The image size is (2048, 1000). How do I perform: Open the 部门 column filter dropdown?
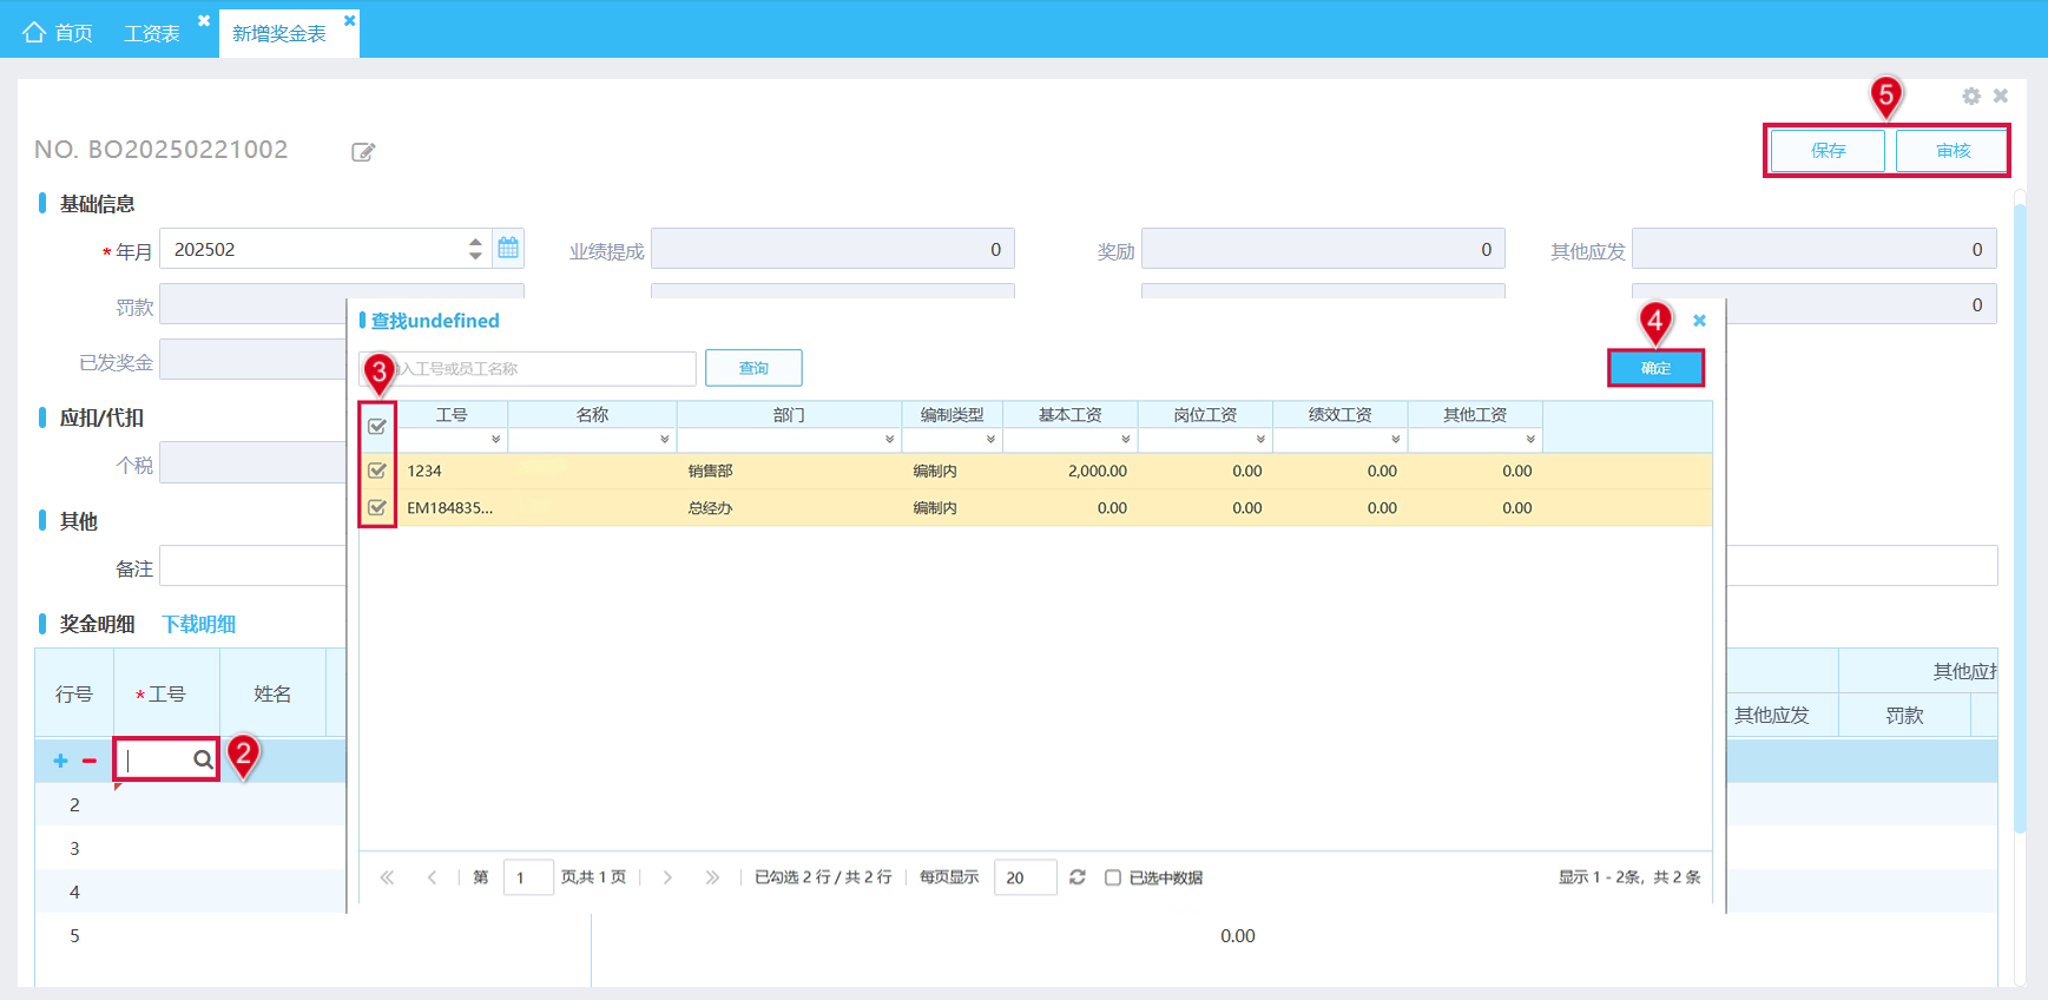[889, 439]
